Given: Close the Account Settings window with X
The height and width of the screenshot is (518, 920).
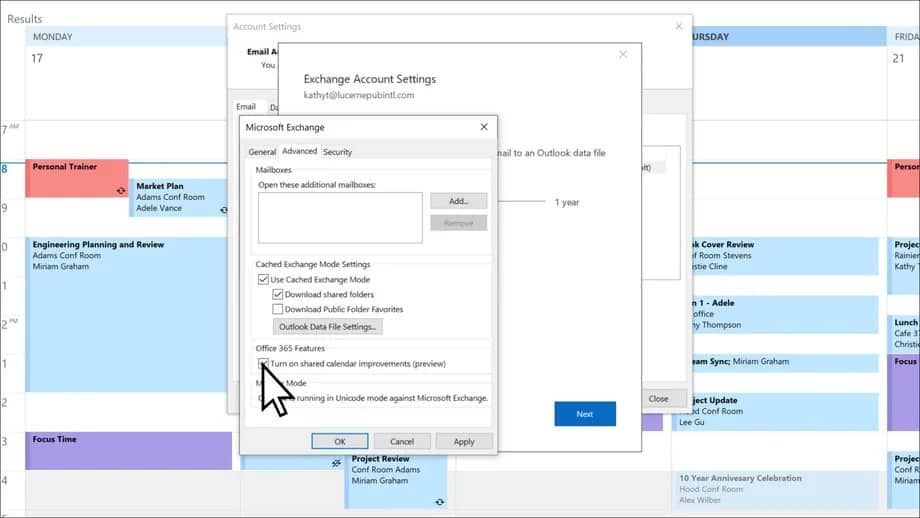Looking at the screenshot, I should pyautogui.click(x=679, y=26).
